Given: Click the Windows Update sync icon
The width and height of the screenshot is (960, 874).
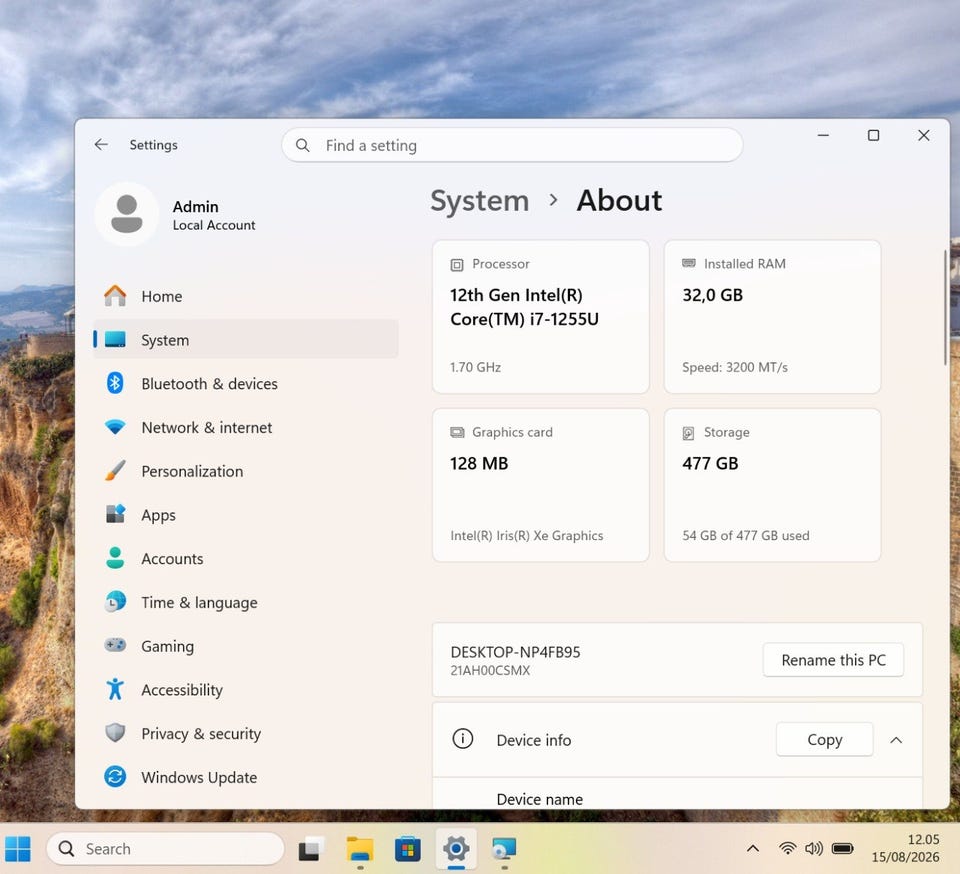Looking at the screenshot, I should [x=115, y=777].
